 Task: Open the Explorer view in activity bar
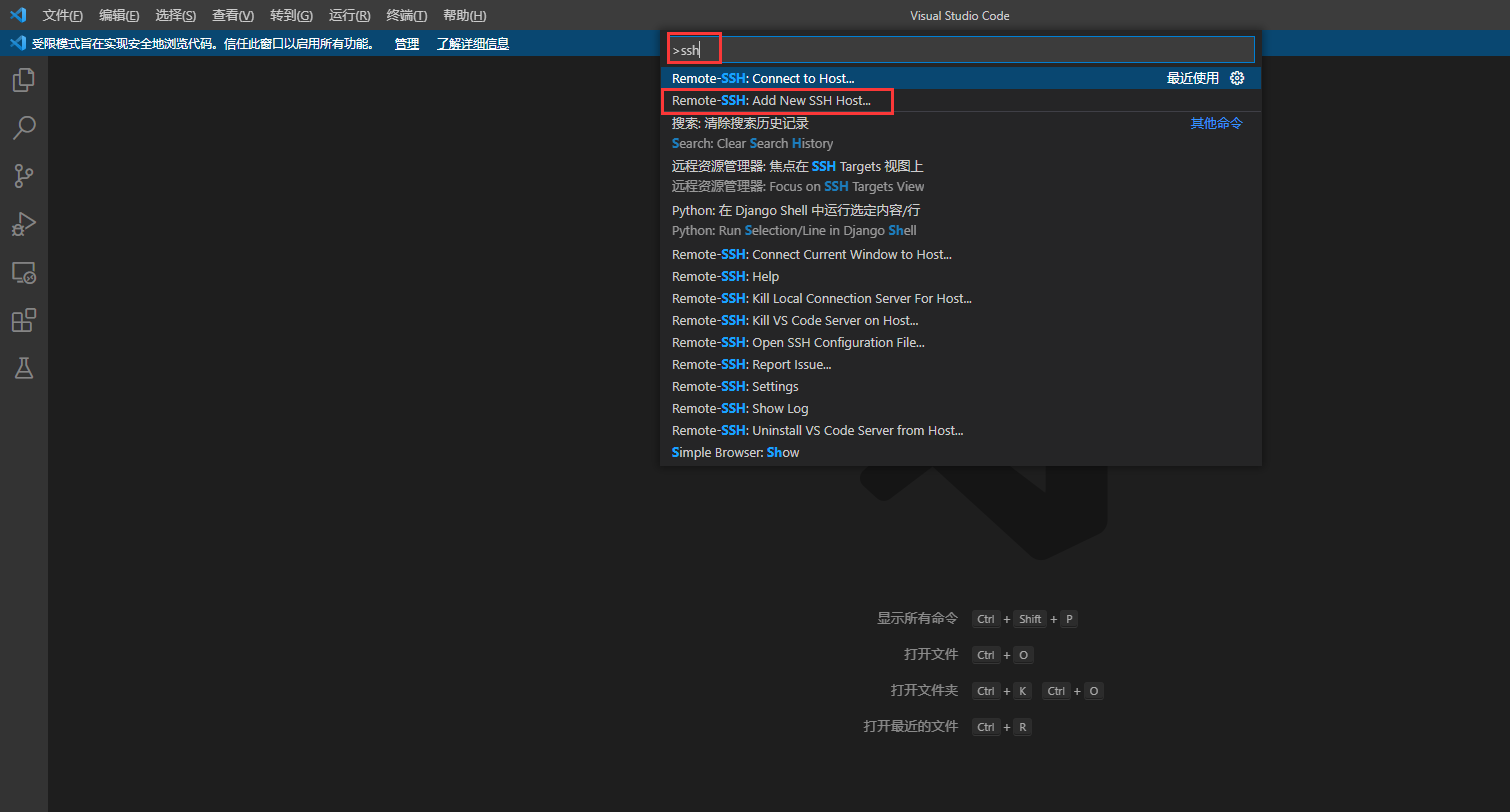[24, 80]
